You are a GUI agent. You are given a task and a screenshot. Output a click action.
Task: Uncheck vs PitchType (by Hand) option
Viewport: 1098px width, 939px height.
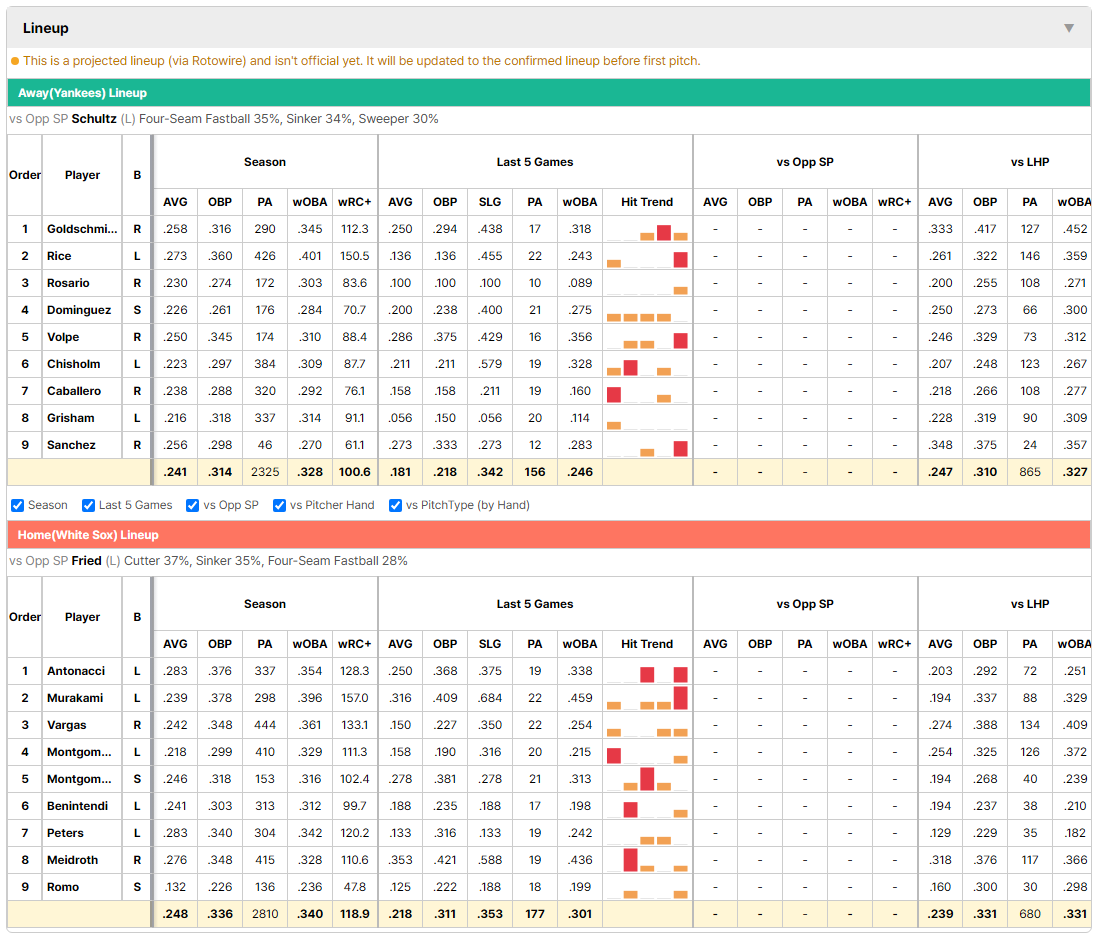click(396, 505)
